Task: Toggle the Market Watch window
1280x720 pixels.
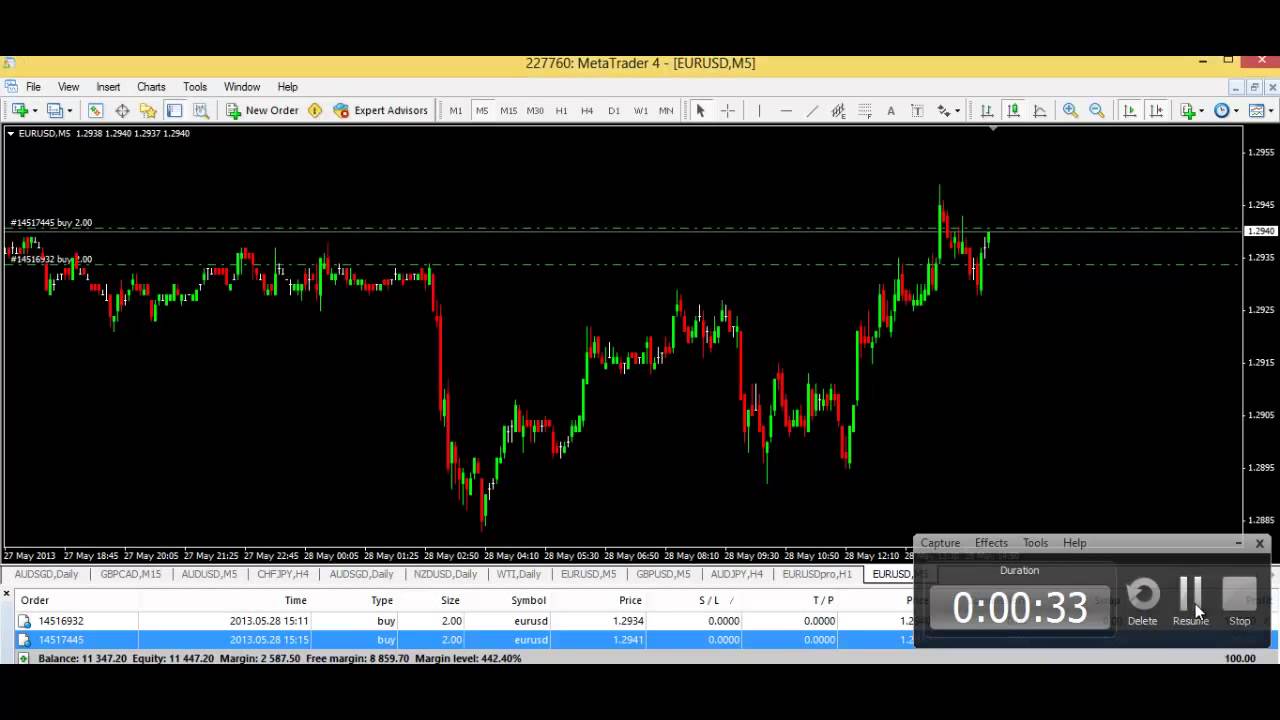Action: [95, 110]
